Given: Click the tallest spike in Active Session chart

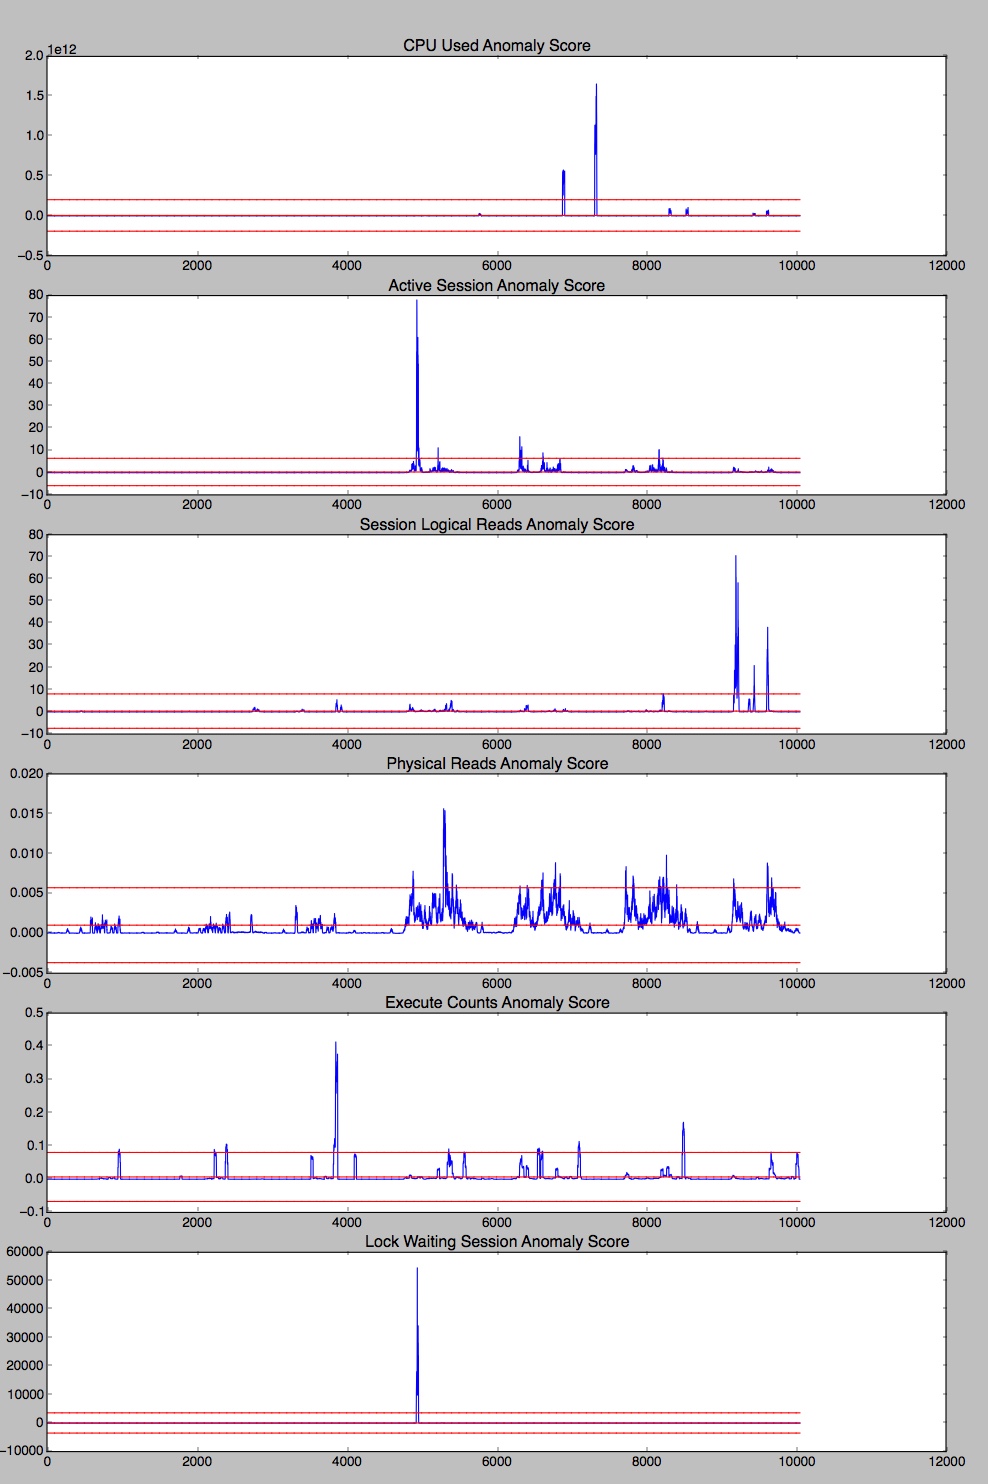Looking at the screenshot, I should coord(417,385).
